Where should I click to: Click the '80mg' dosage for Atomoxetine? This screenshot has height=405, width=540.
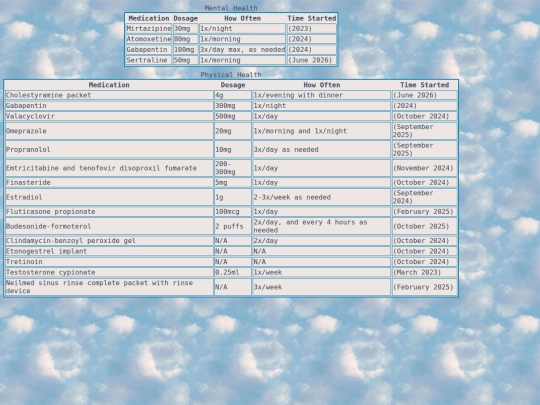tap(185, 39)
